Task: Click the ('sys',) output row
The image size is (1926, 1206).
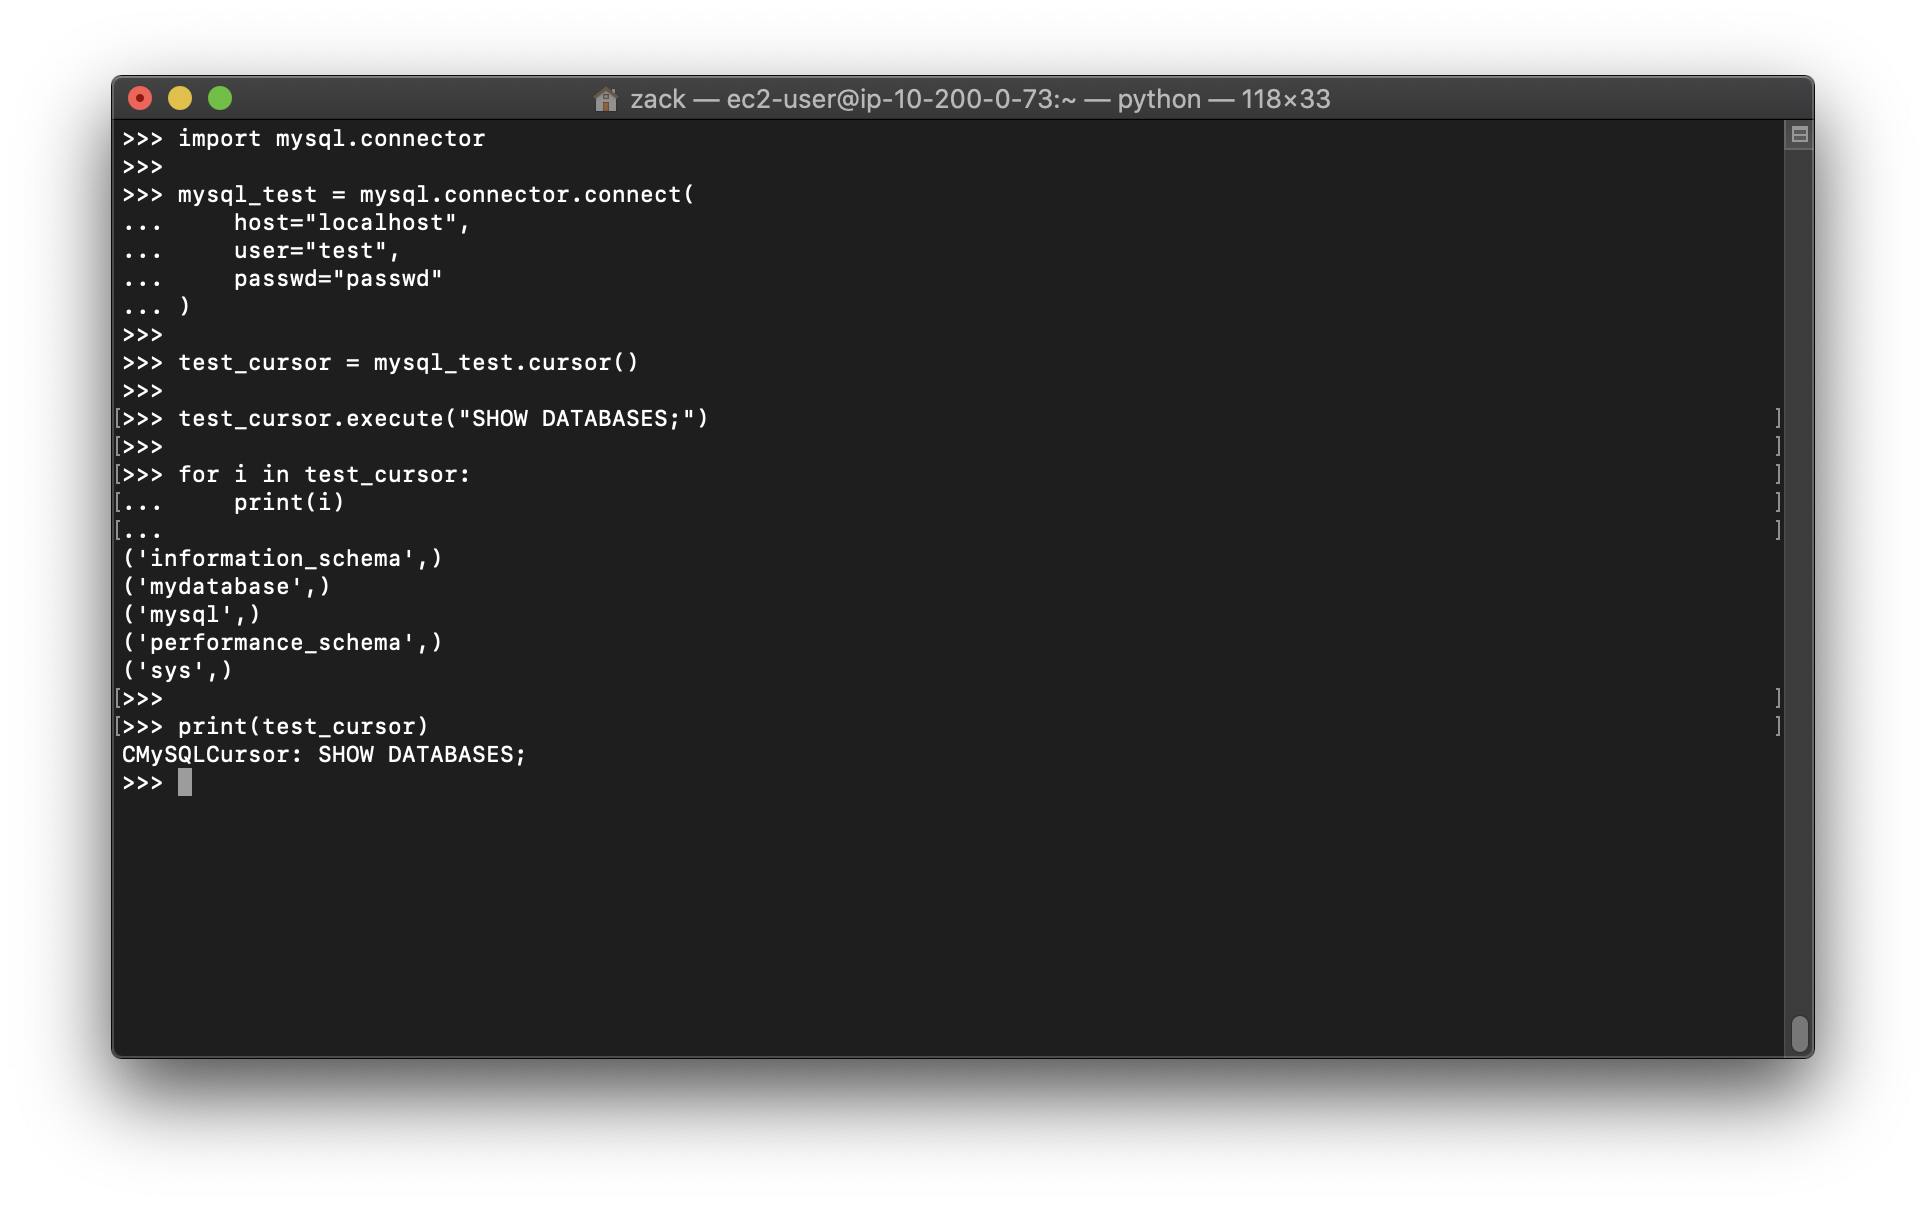Action: click(177, 671)
